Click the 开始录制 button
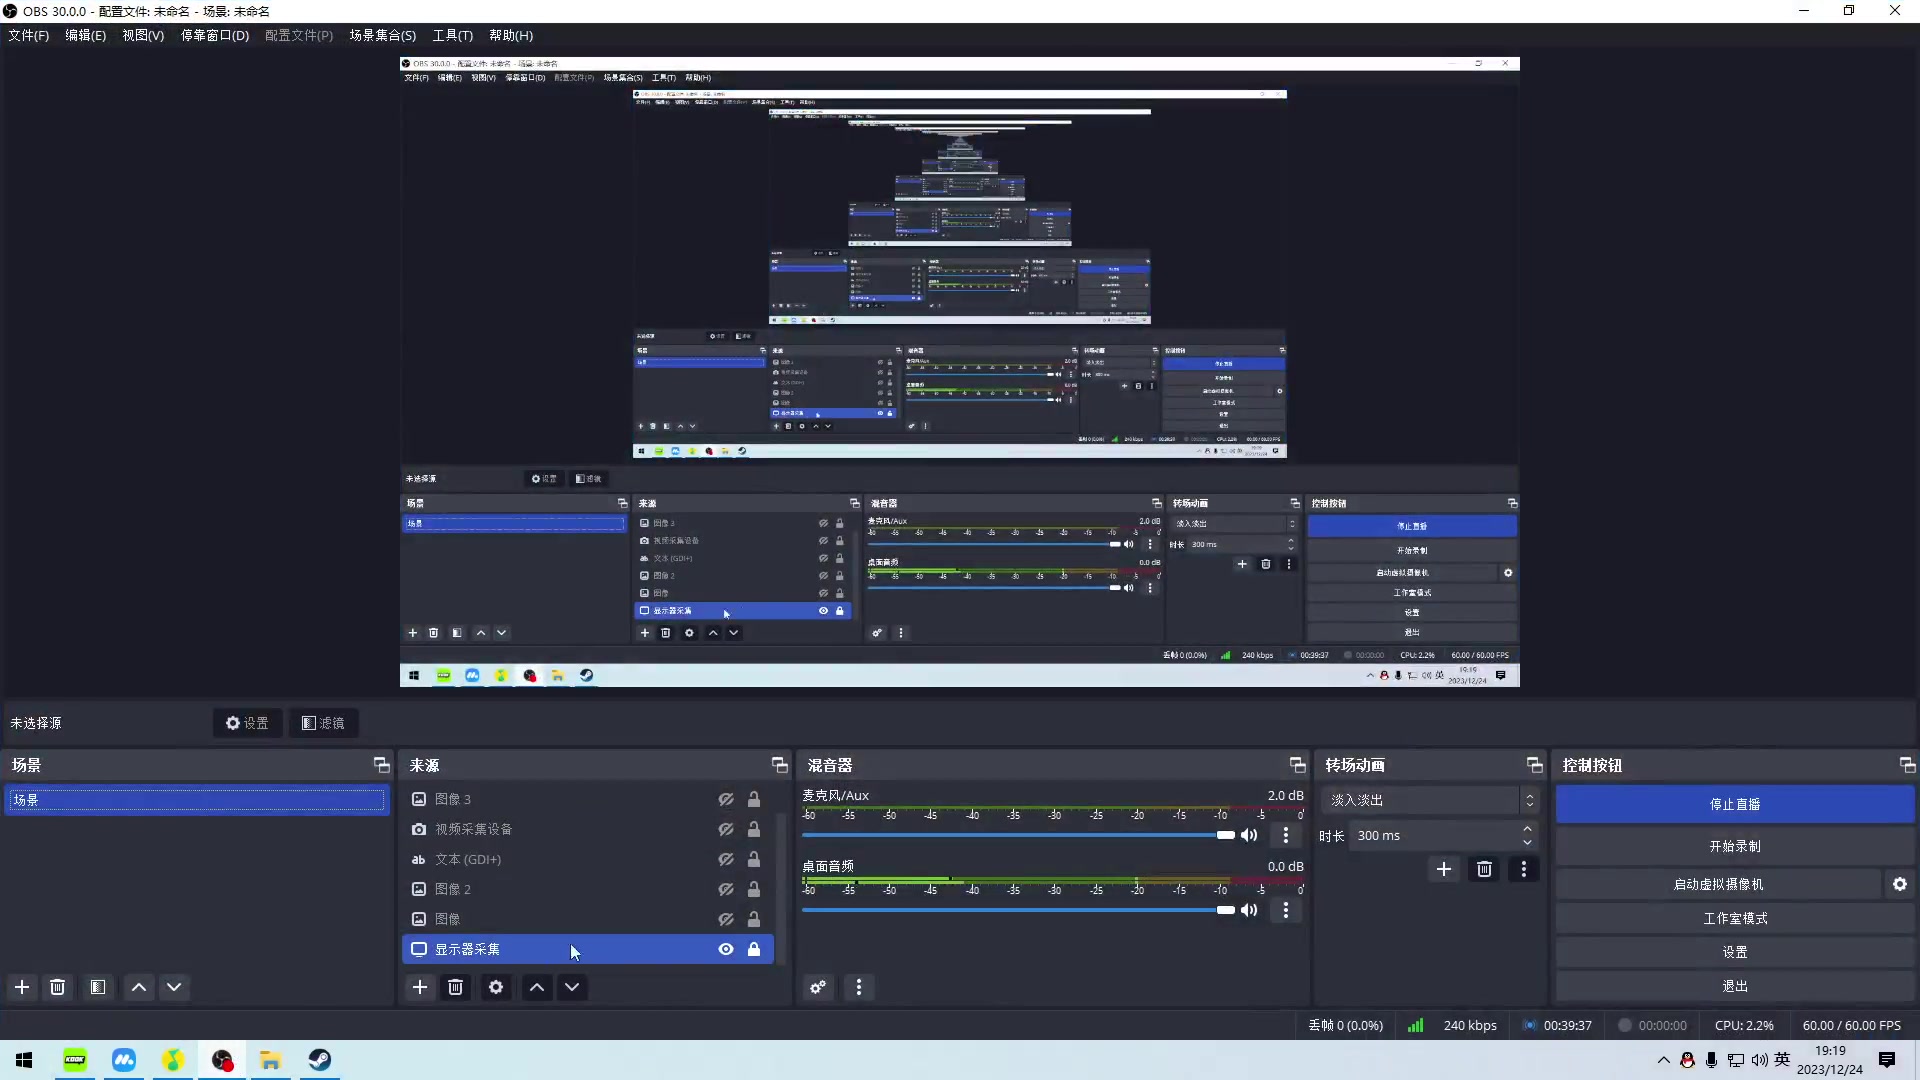 (x=1734, y=846)
